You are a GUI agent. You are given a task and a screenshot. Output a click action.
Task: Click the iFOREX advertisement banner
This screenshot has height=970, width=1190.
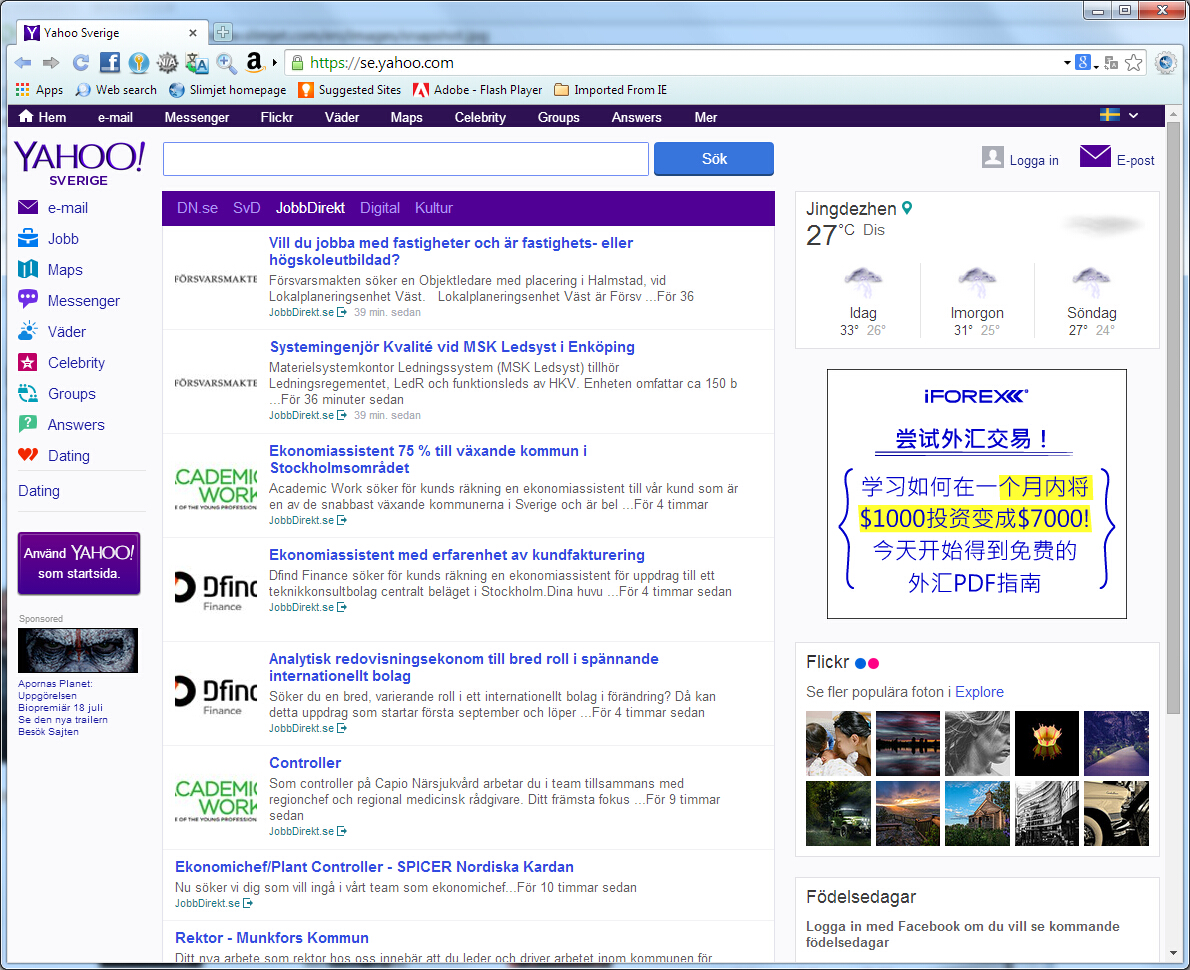(x=977, y=494)
